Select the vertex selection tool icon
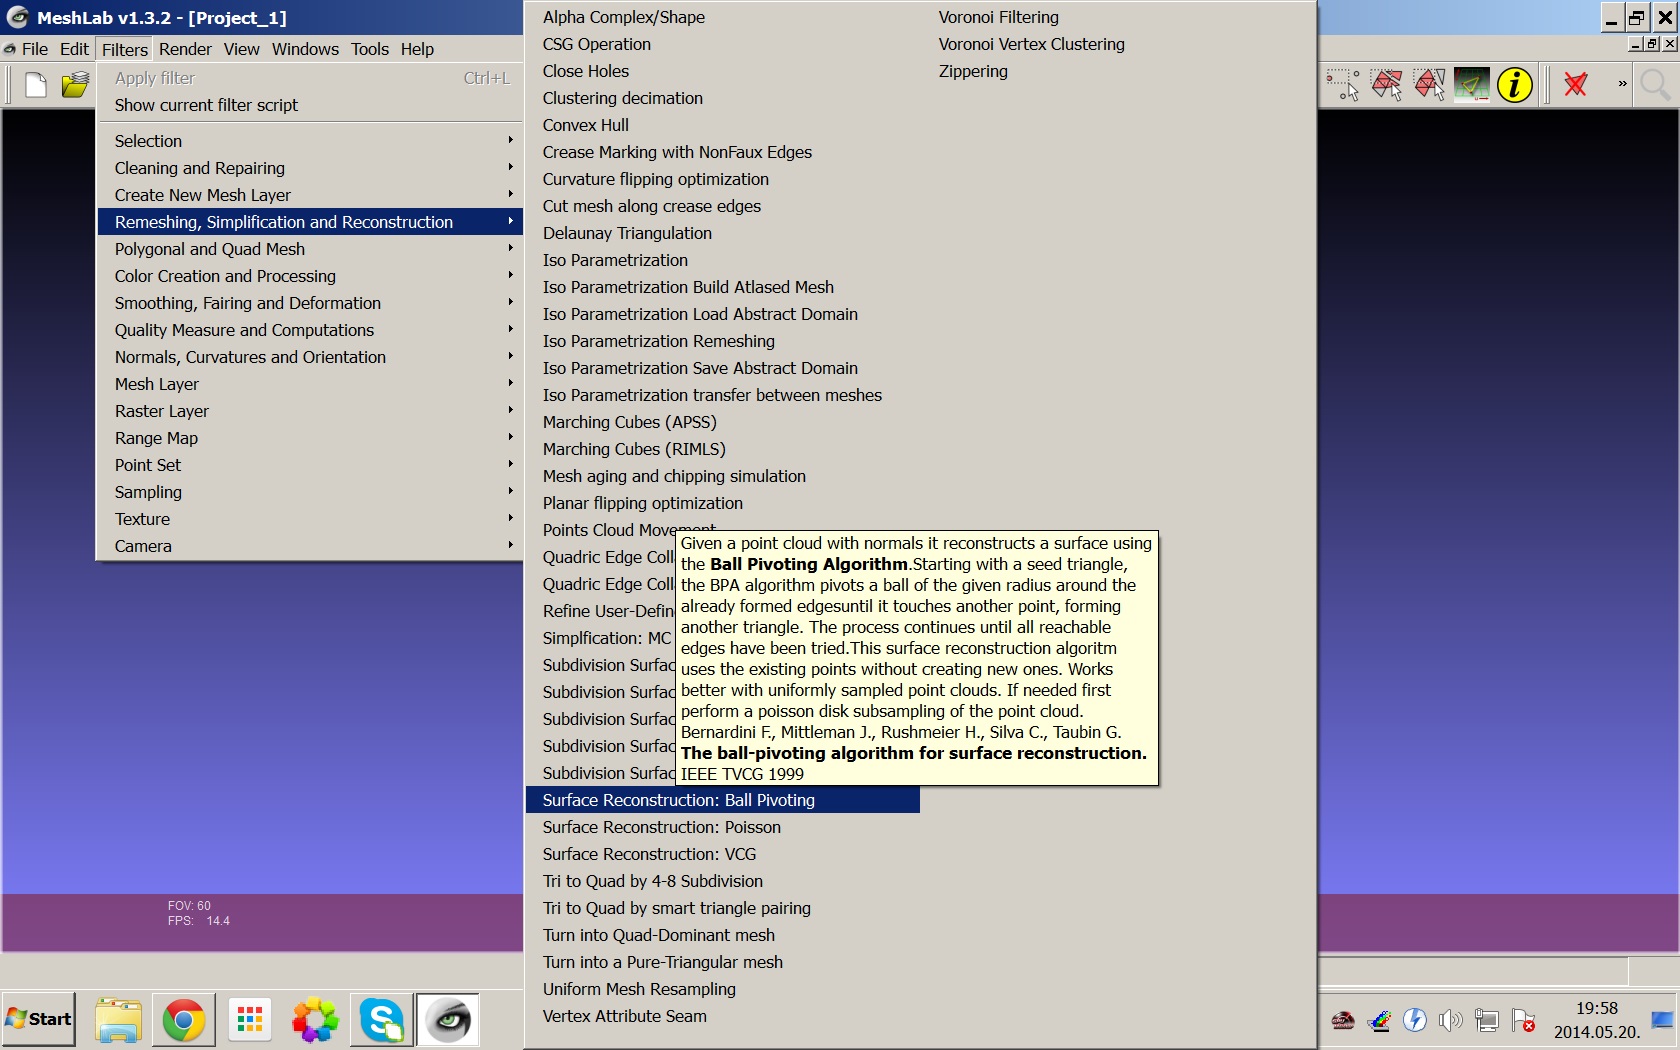This screenshot has height=1050, width=1680. [1343, 85]
